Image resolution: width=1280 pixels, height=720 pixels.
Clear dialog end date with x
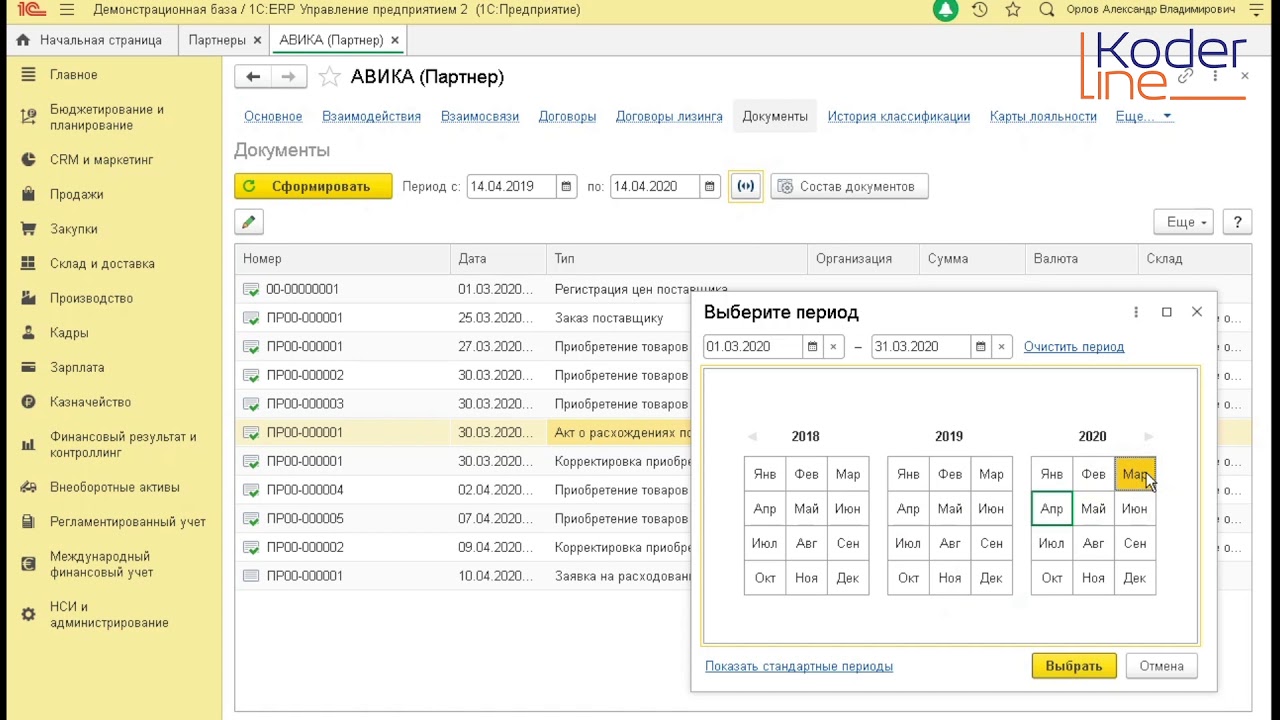[x=1001, y=347]
